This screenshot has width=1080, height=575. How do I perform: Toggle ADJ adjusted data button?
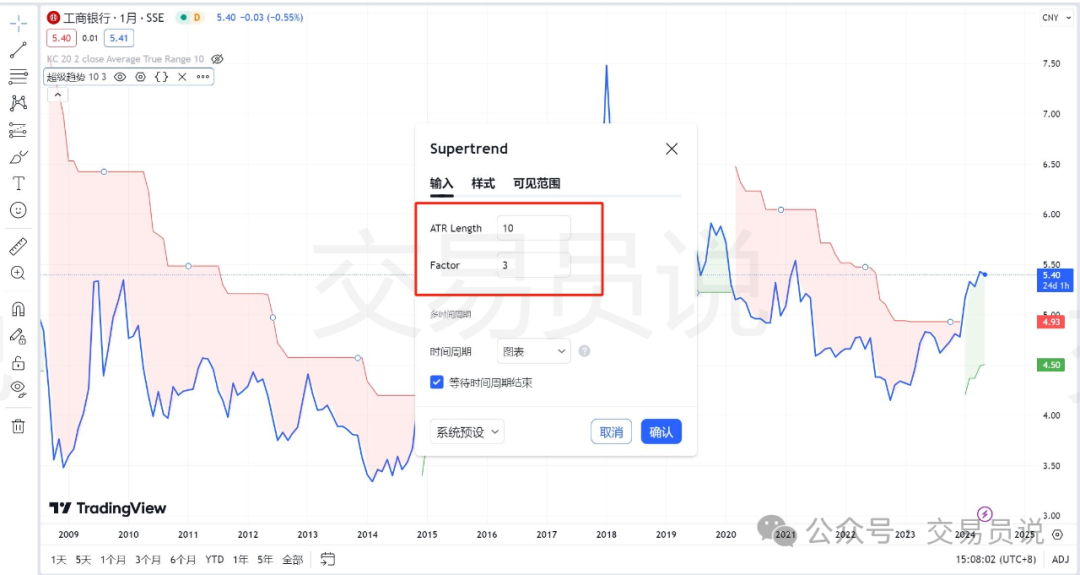(x=1061, y=560)
